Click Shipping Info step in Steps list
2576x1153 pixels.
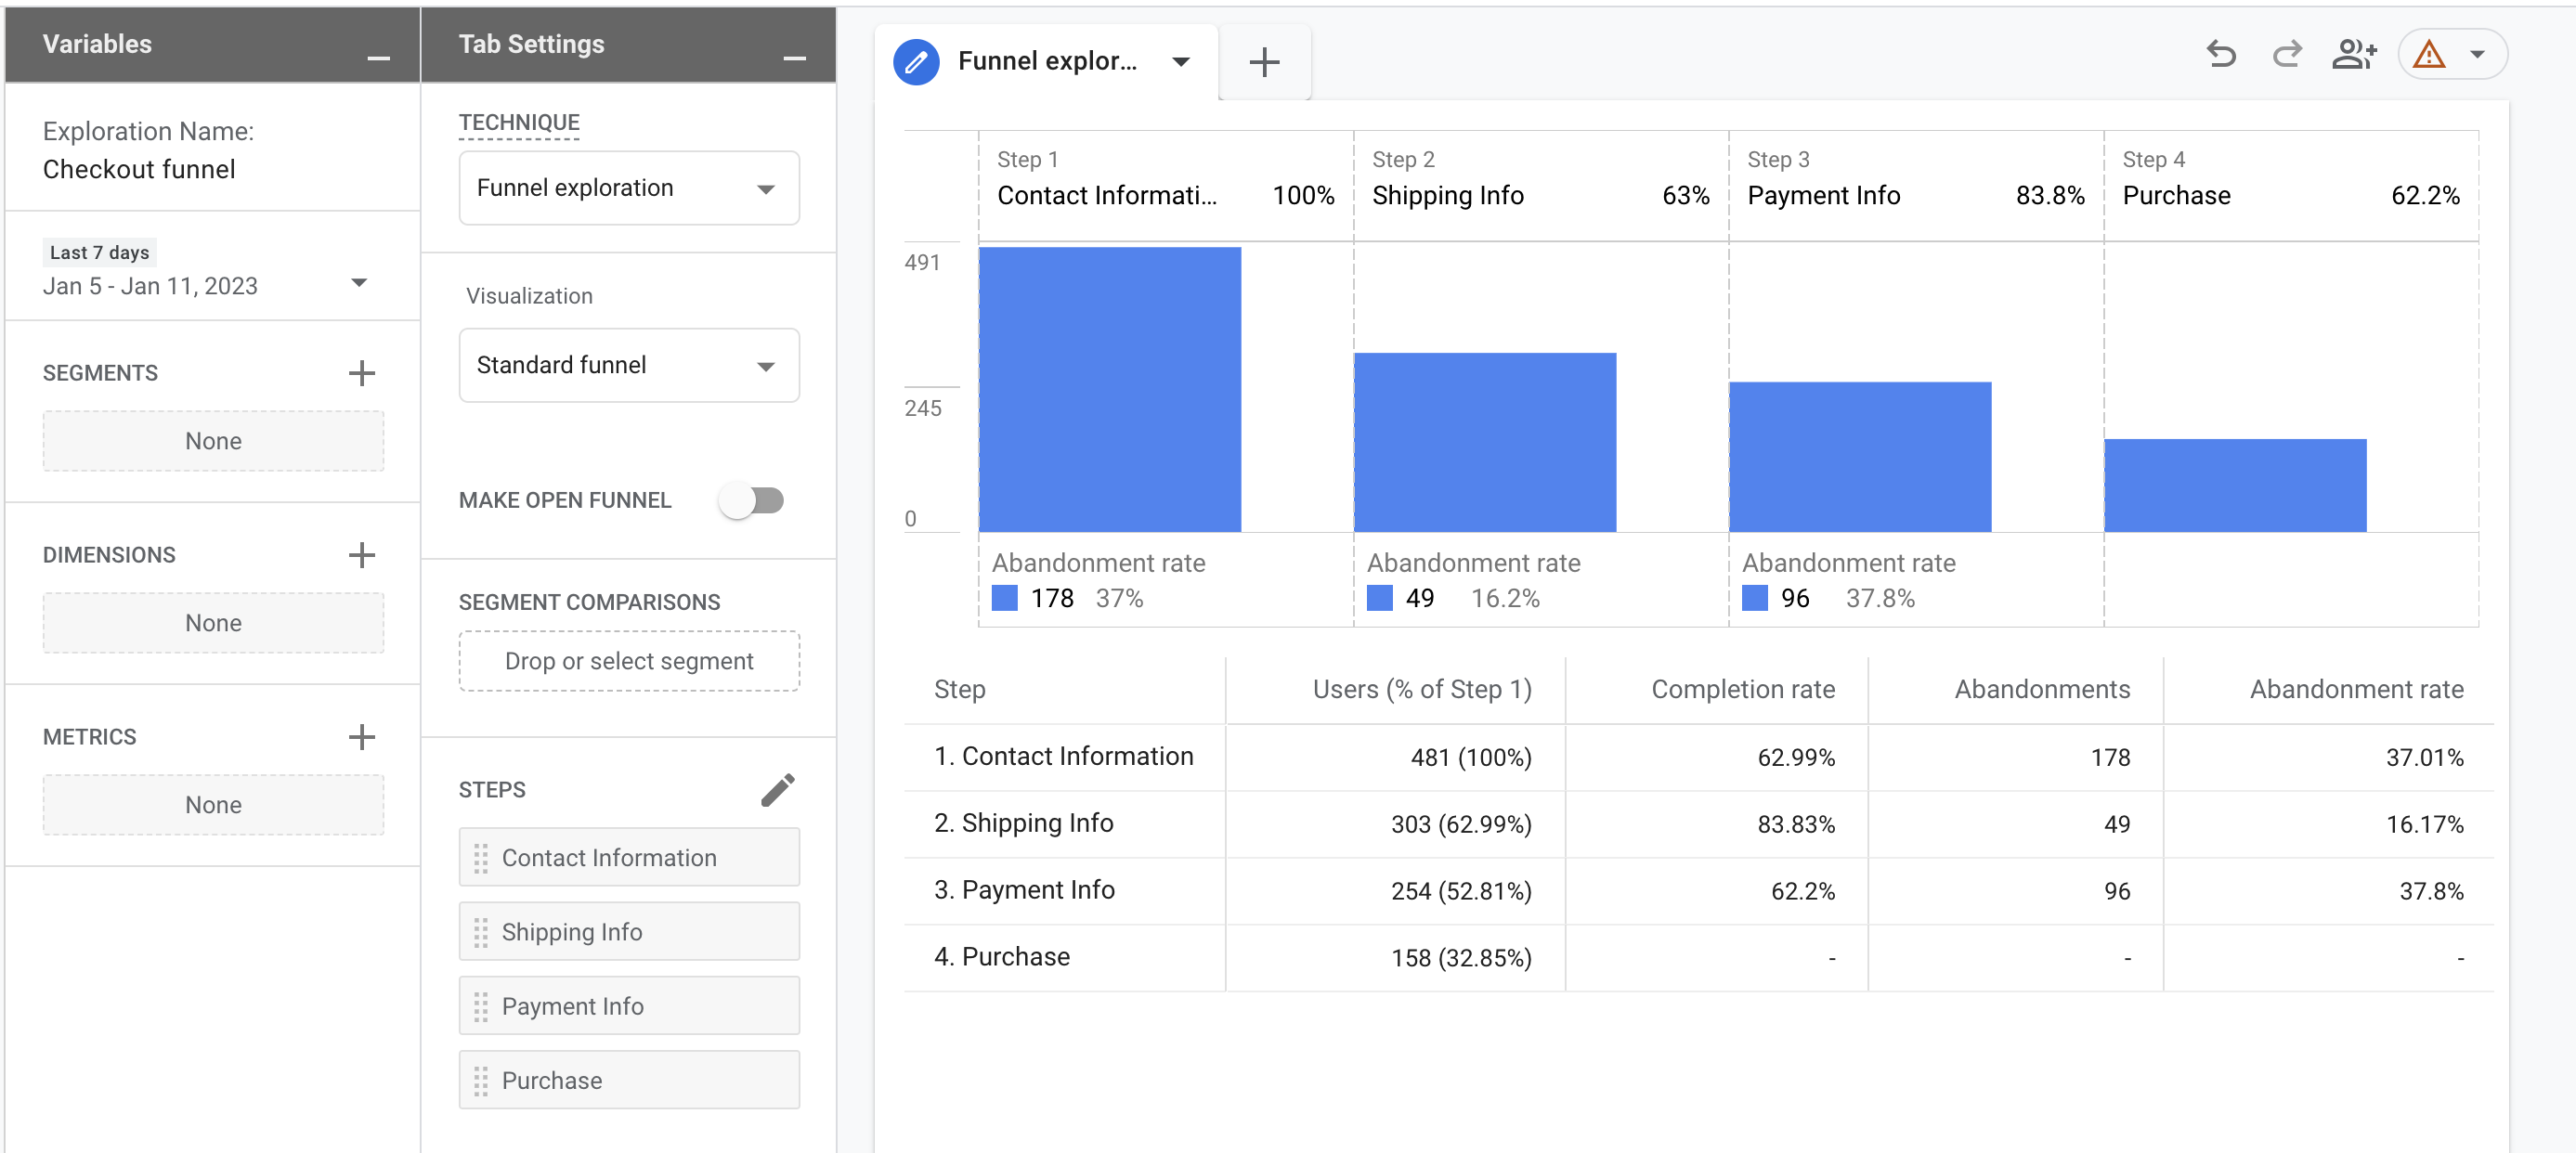(x=629, y=932)
